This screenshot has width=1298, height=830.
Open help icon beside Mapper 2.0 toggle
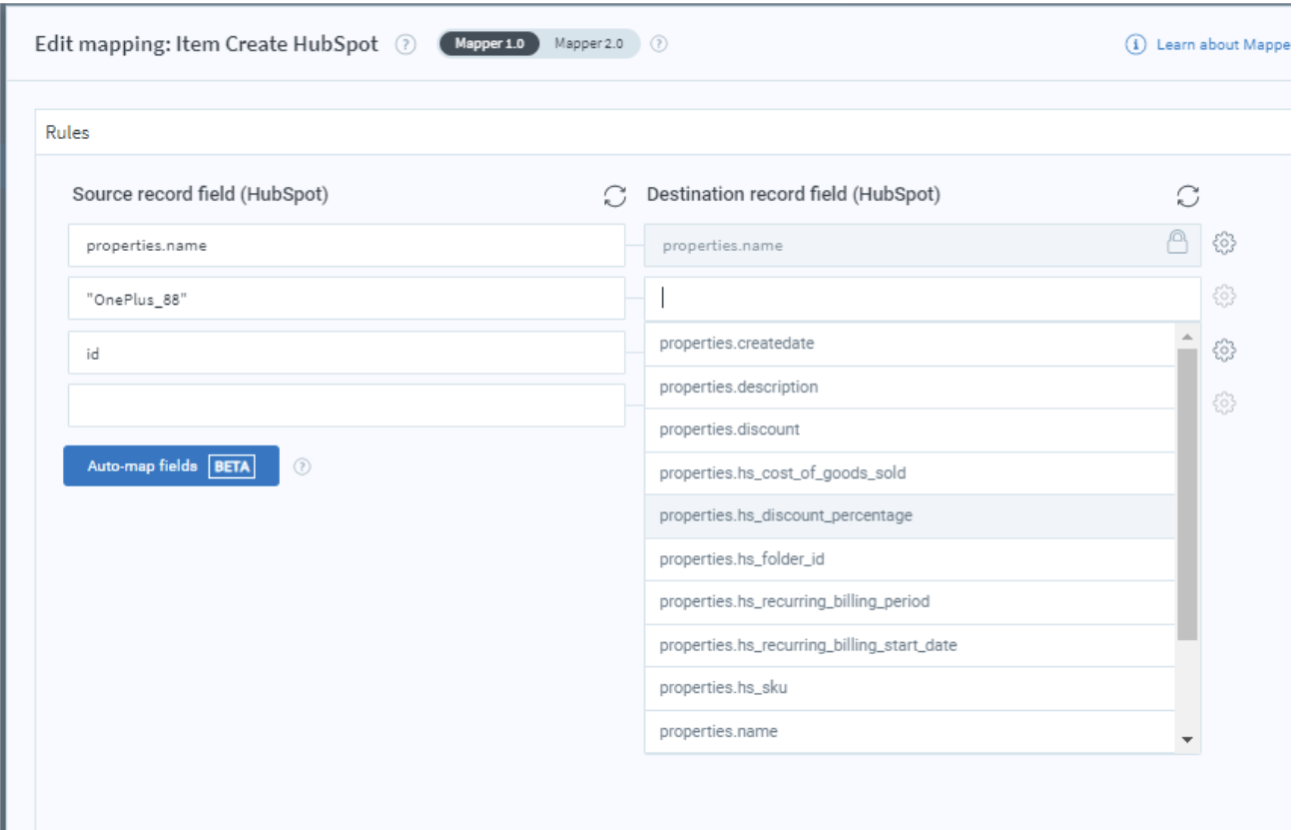[659, 44]
